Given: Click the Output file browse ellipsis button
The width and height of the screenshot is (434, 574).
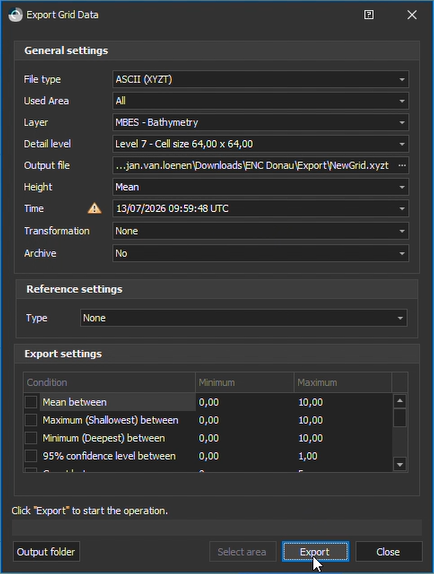Looking at the screenshot, I should pos(402,165).
